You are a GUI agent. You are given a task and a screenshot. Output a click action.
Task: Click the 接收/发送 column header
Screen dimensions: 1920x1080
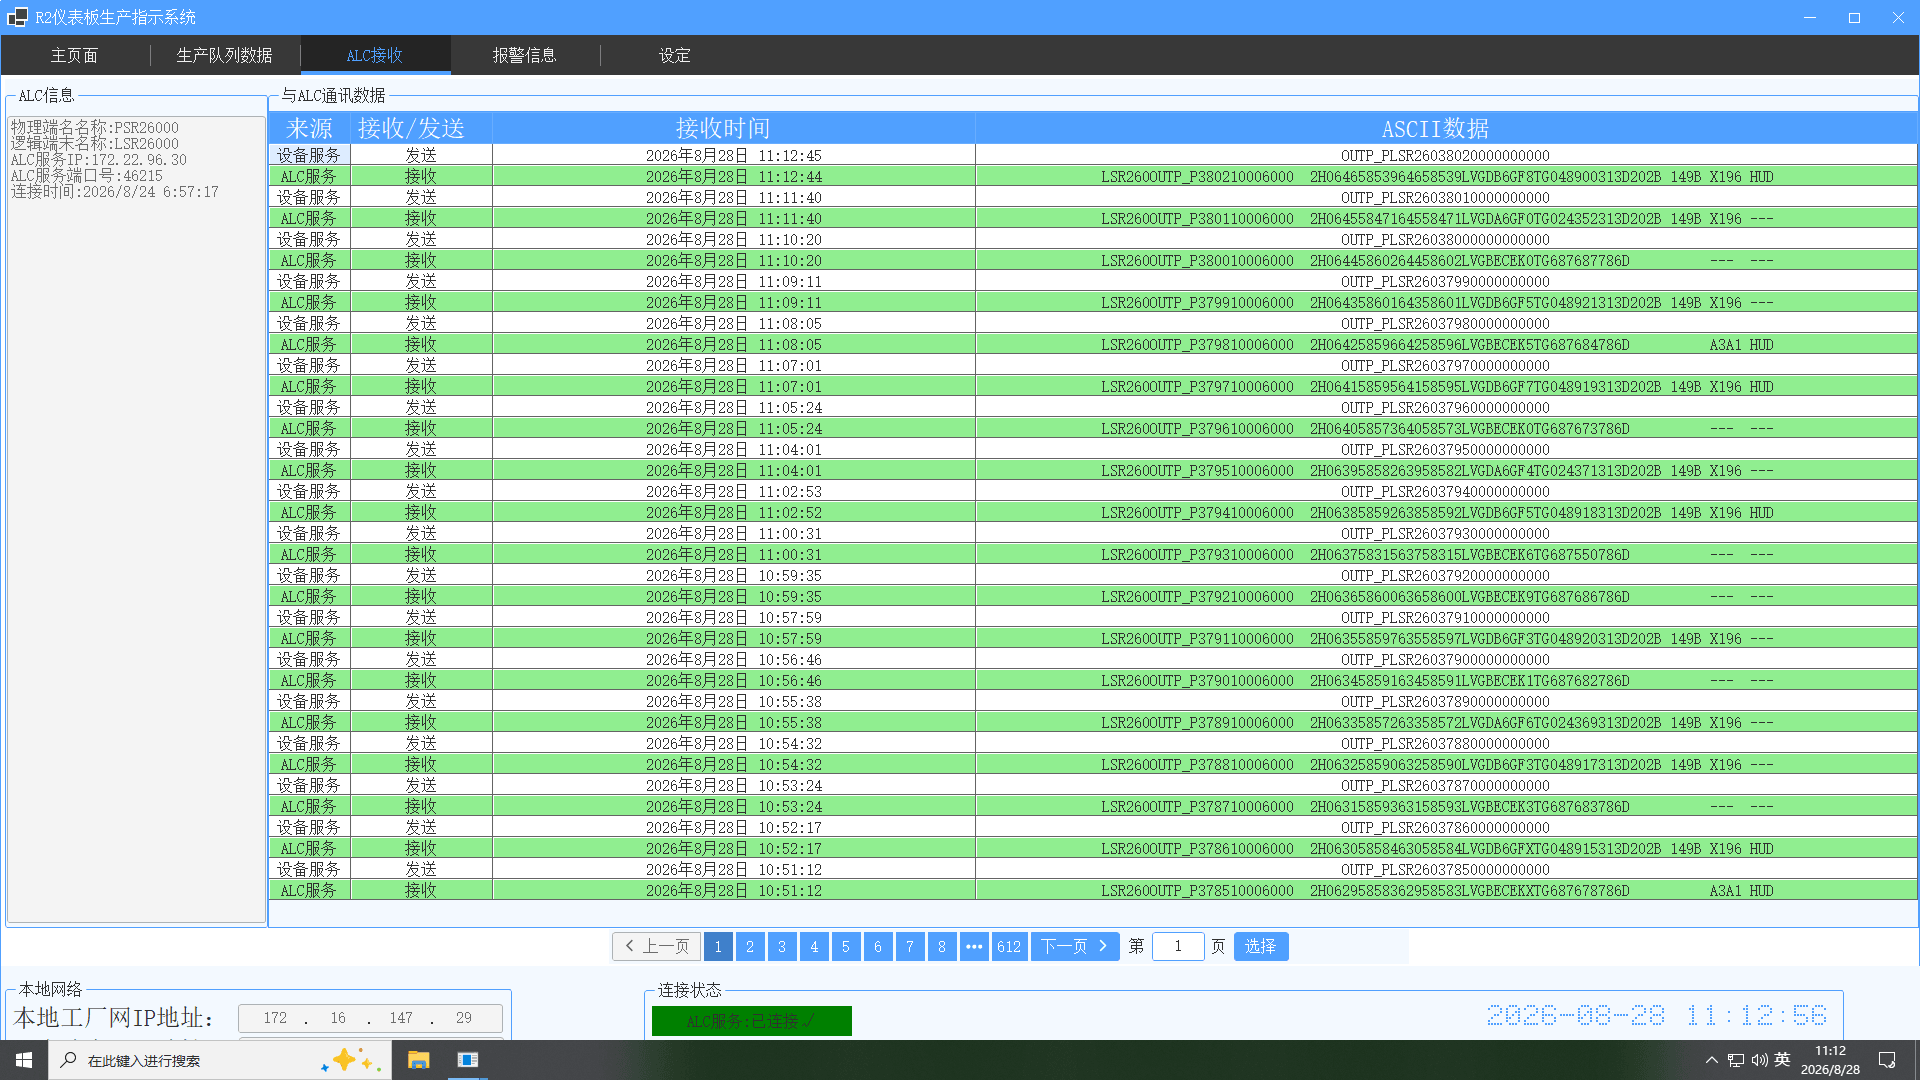pyautogui.click(x=421, y=128)
